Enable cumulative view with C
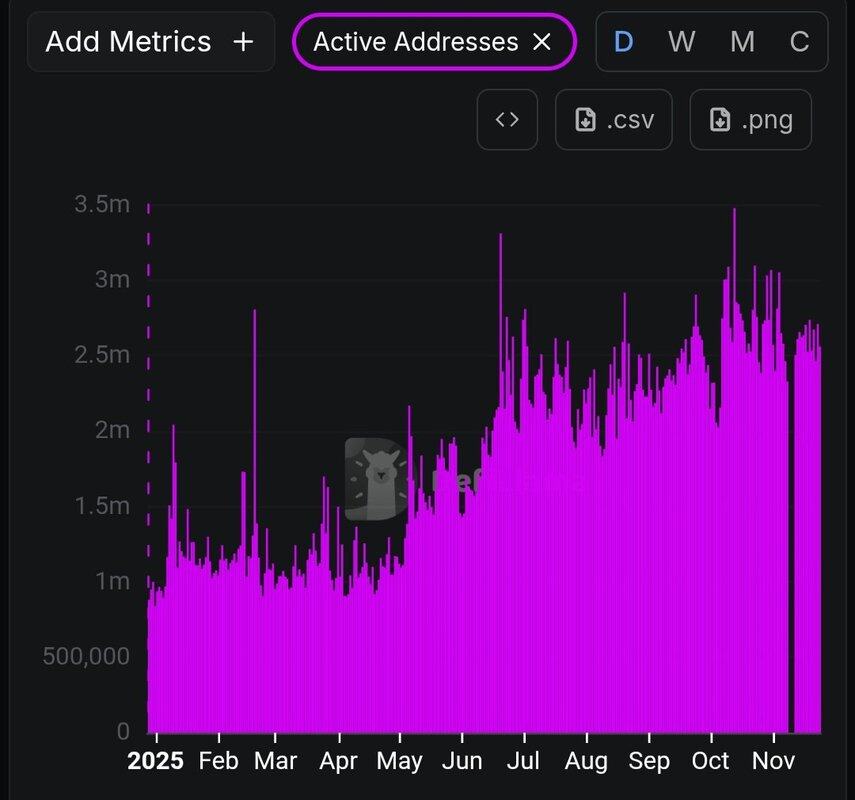This screenshot has width=855, height=800. pos(799,42)
